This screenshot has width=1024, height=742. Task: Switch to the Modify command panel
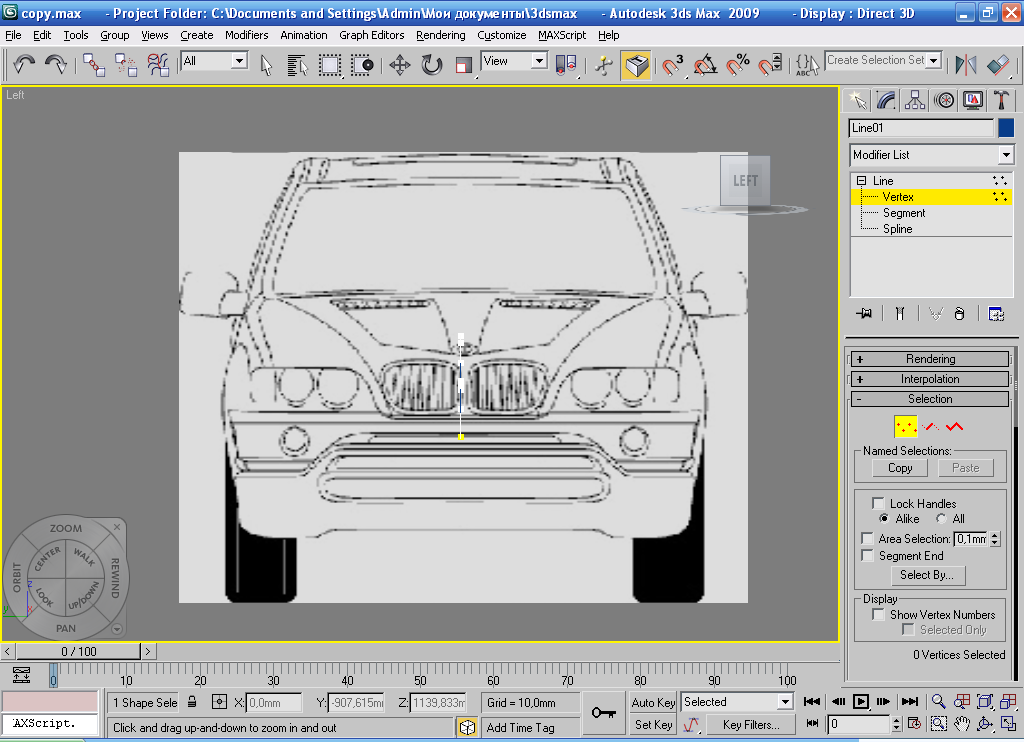coord(886,100)
